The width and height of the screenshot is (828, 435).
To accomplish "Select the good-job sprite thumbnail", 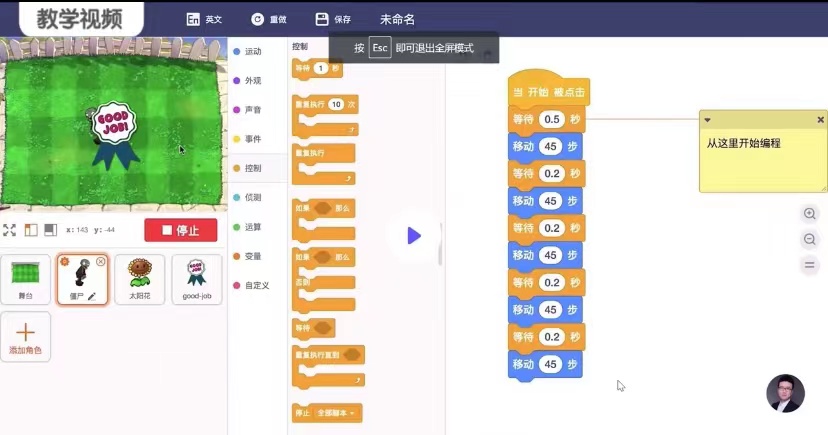I will click(196, 279).
